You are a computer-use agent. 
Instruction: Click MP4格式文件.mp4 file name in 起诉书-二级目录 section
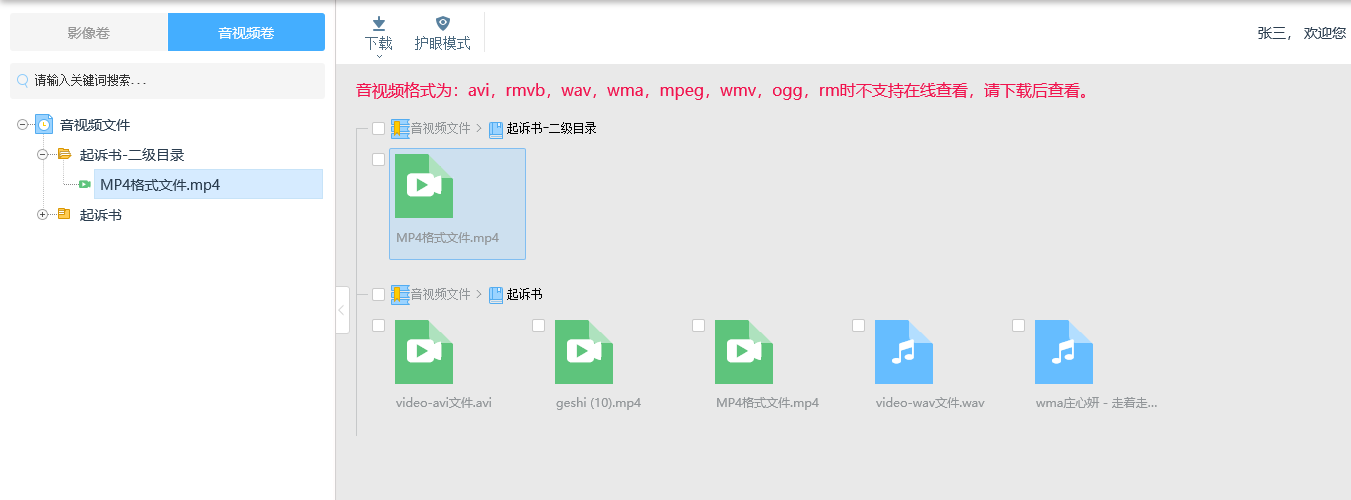tap(447, 237)
